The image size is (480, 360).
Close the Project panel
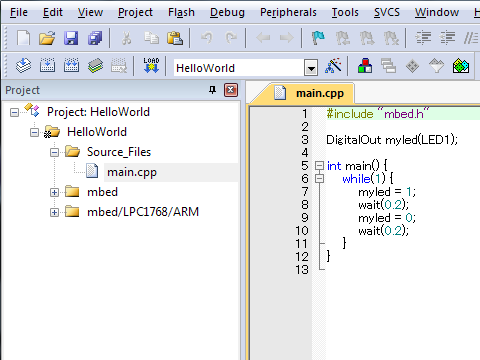pyautogui.click(x=231, y=90)
